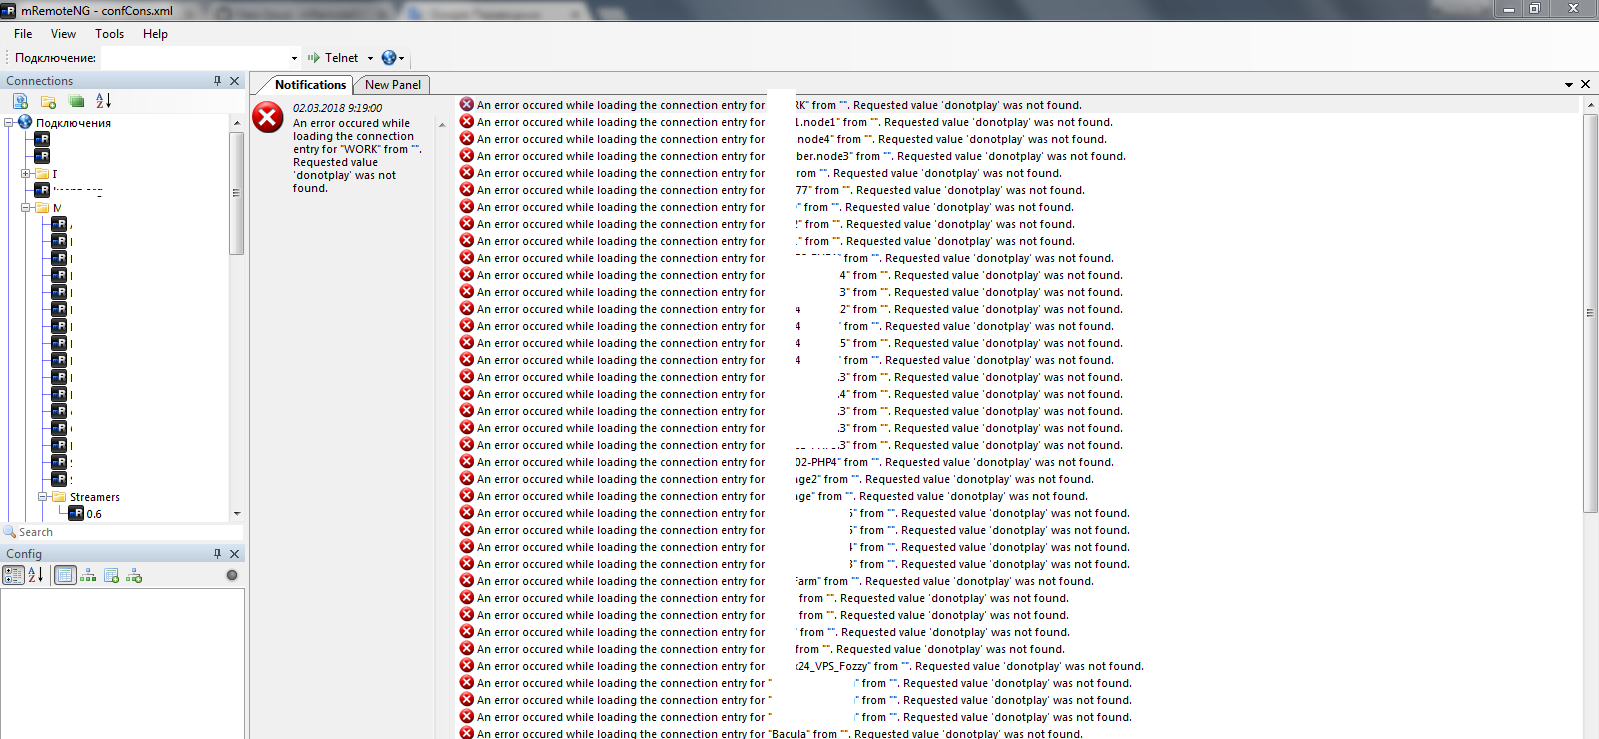Collapse the Streamers folder
Screen dimensions: 1599x739
coord(43,497)
